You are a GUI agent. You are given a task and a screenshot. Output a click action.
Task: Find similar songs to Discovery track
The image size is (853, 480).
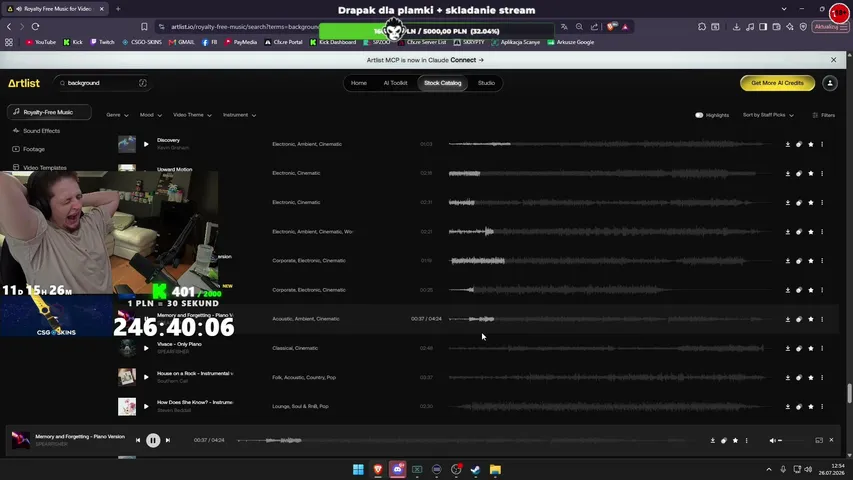pos(799,144)
